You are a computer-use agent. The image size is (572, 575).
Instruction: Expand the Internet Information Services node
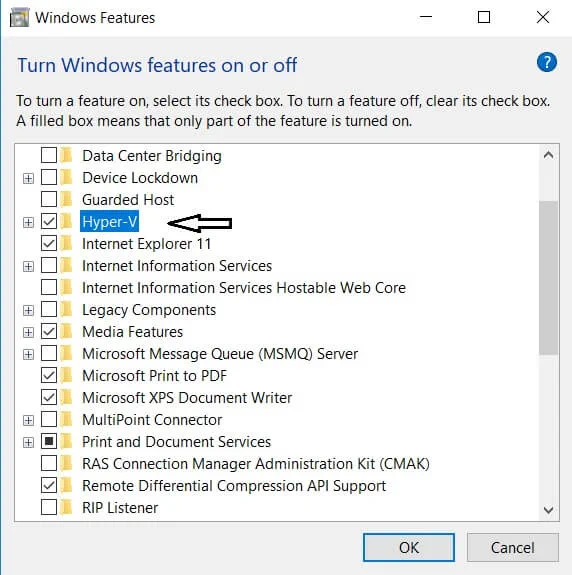(28, 267)
